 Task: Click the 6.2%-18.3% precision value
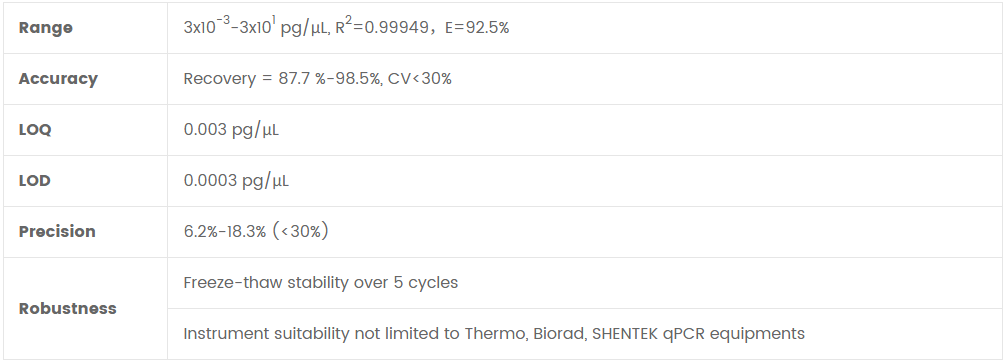pos(225,232)
